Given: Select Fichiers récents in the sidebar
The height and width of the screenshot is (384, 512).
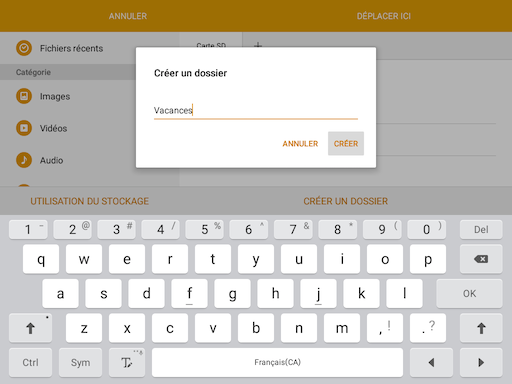Looking at the screenshot, I should point(71,48).
